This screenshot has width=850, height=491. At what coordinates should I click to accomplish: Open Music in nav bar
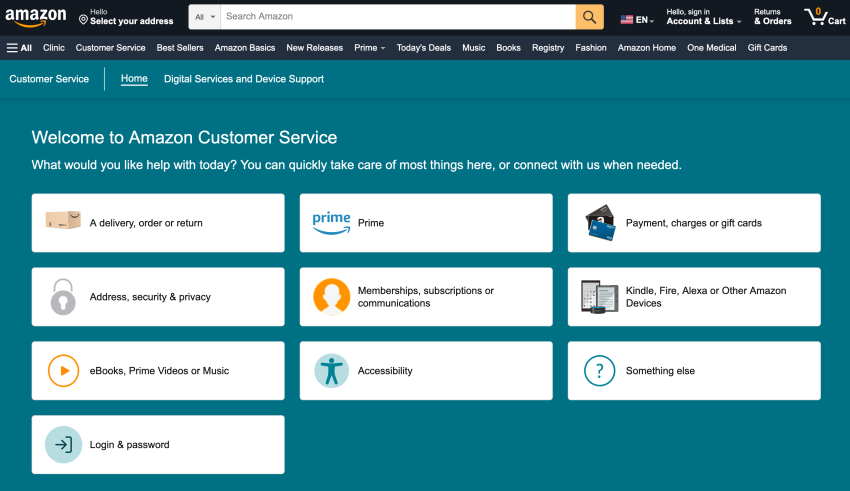click(473, 48)
